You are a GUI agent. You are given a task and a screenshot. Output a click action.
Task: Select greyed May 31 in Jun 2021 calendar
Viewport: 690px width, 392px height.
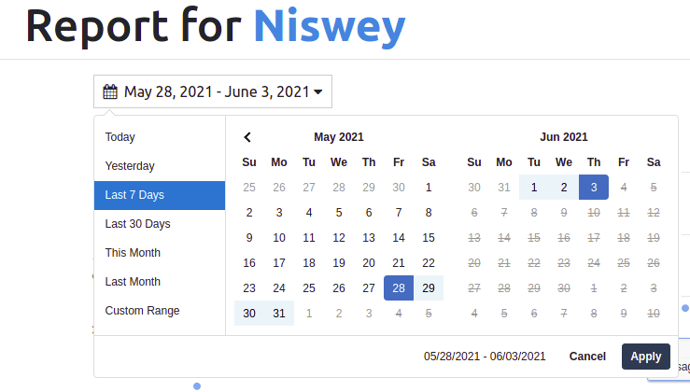pos(504,187)
